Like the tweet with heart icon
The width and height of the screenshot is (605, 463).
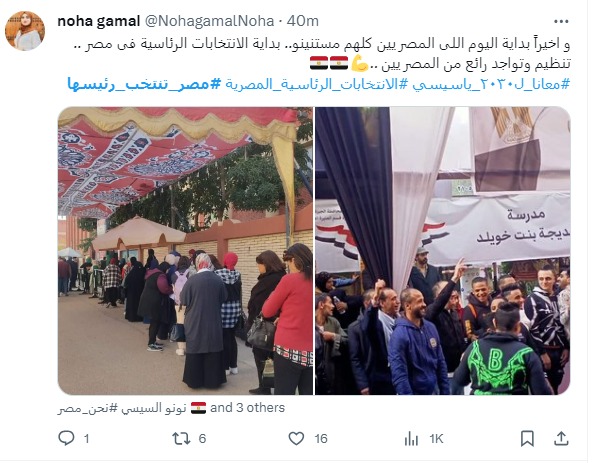coord(296,438)
